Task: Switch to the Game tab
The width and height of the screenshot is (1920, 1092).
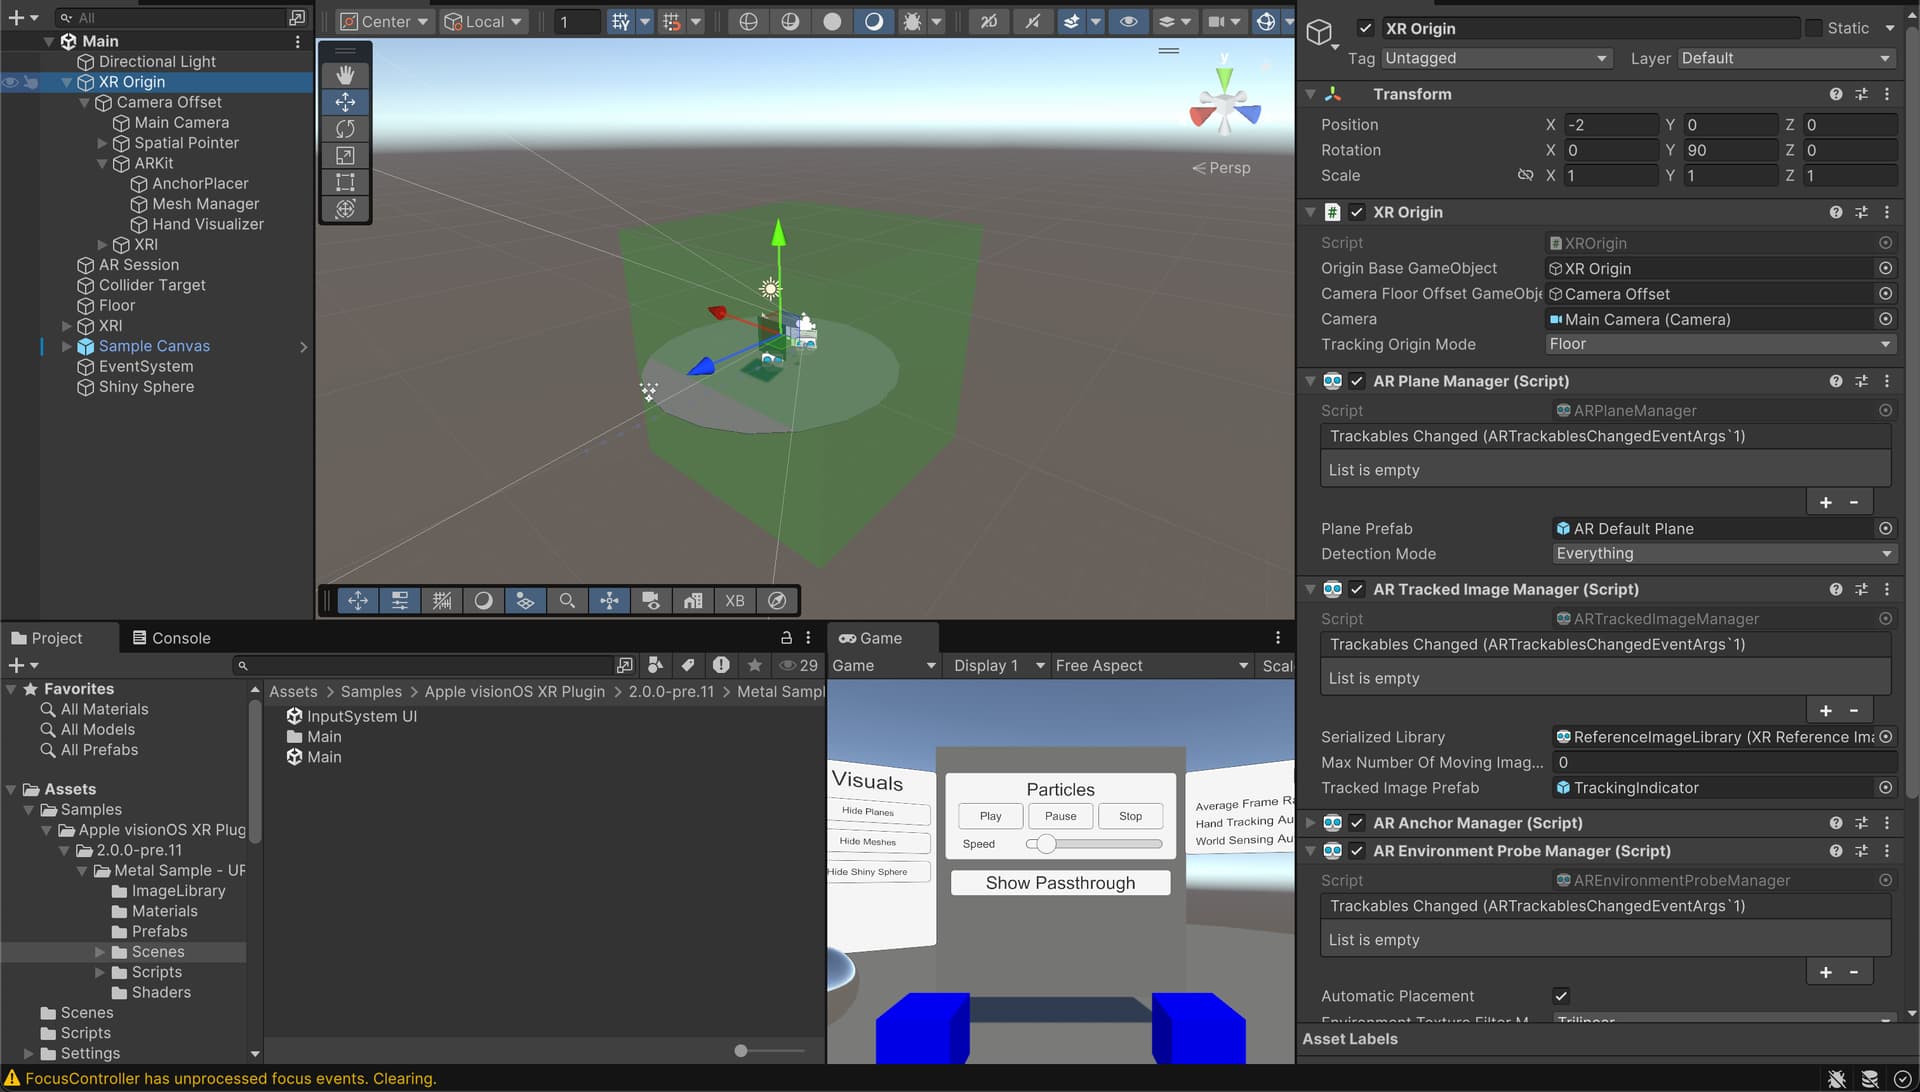Action: [x=877, y=638]
